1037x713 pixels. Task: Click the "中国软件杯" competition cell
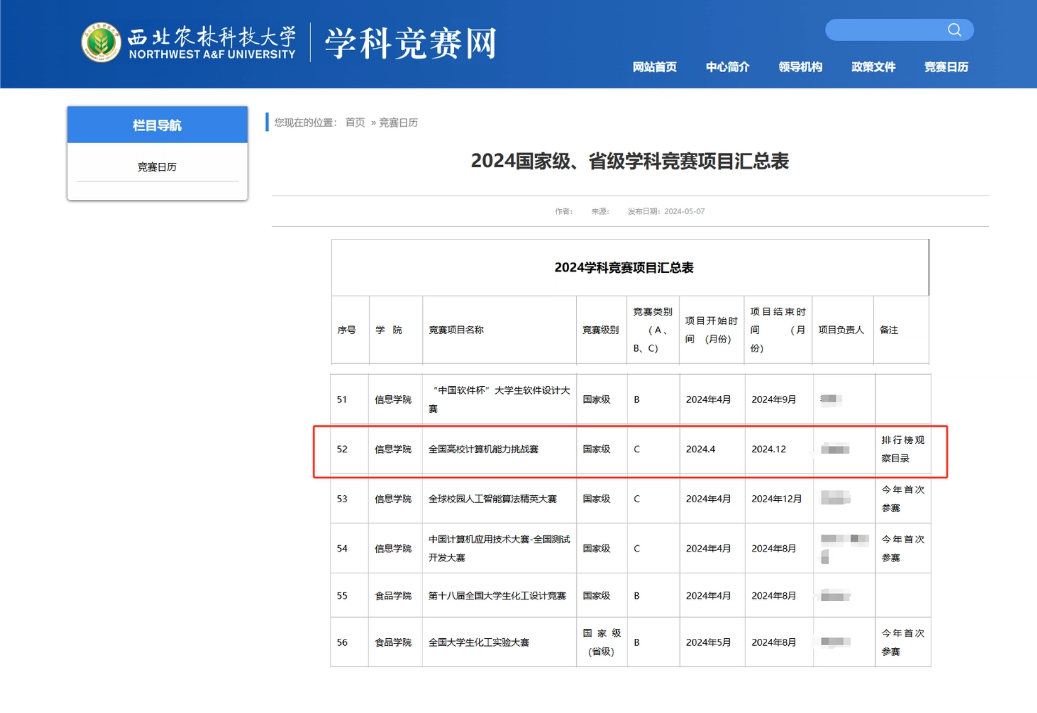click(499, 399)
